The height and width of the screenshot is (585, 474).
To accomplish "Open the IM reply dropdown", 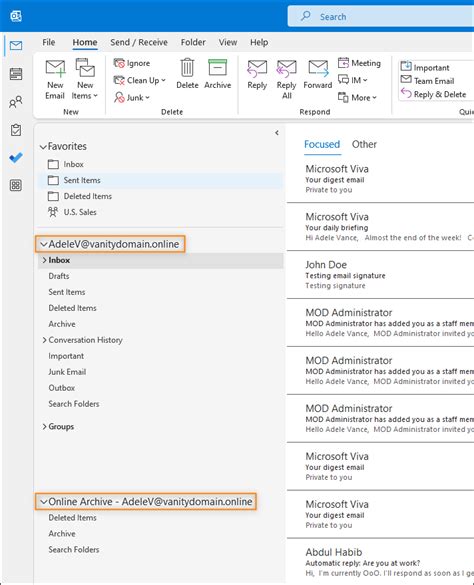I will pos(353,80).
